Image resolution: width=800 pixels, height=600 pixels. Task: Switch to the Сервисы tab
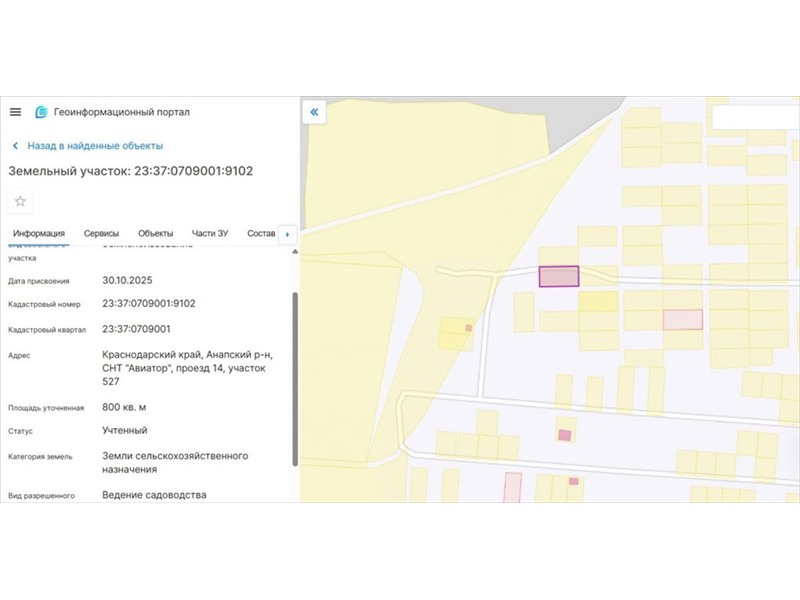(x=101, y=233)
